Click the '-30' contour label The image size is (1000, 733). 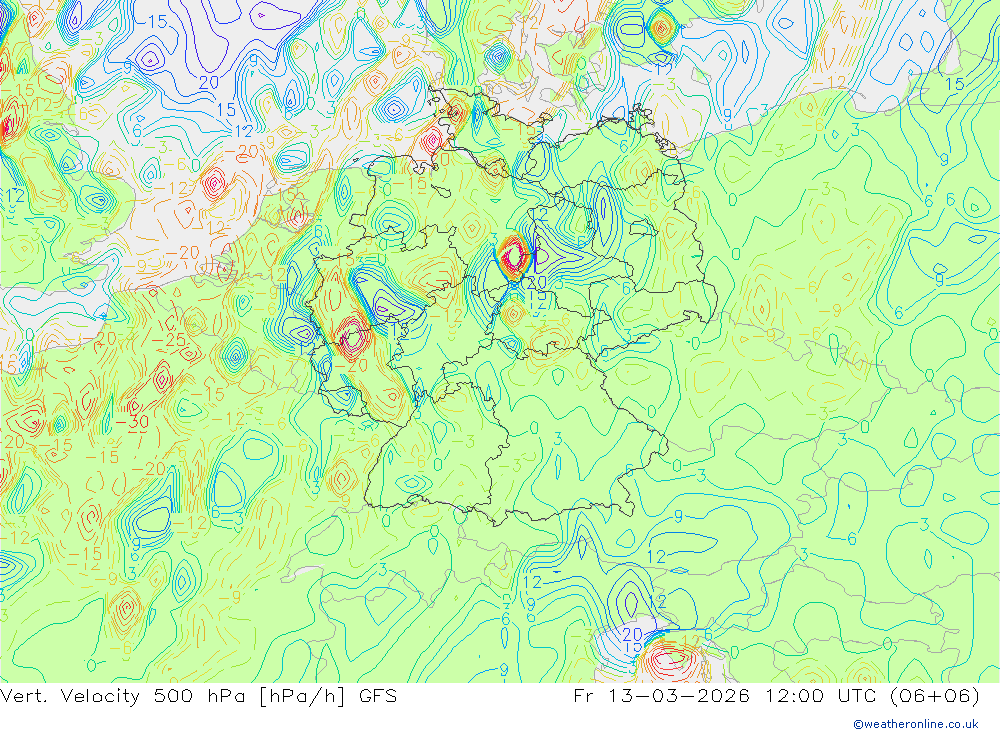(132, 422)
